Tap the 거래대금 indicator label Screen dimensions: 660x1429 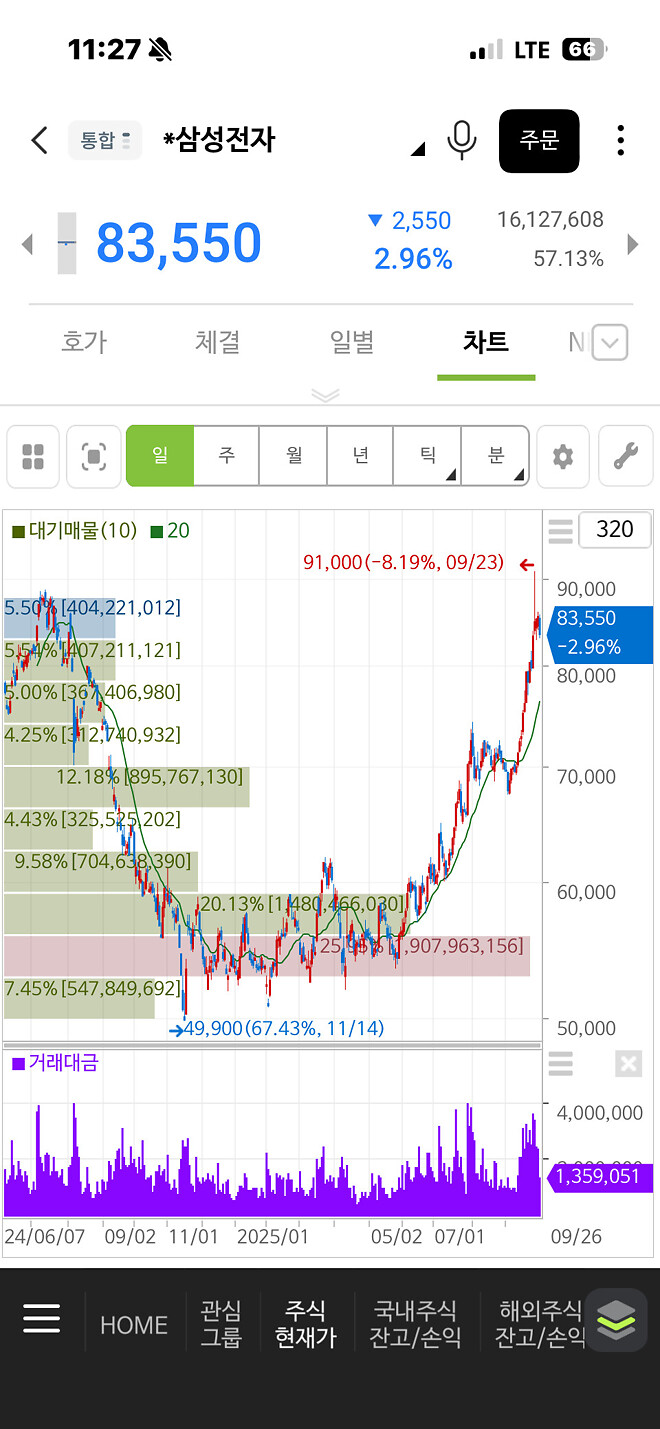[55, 1063]
